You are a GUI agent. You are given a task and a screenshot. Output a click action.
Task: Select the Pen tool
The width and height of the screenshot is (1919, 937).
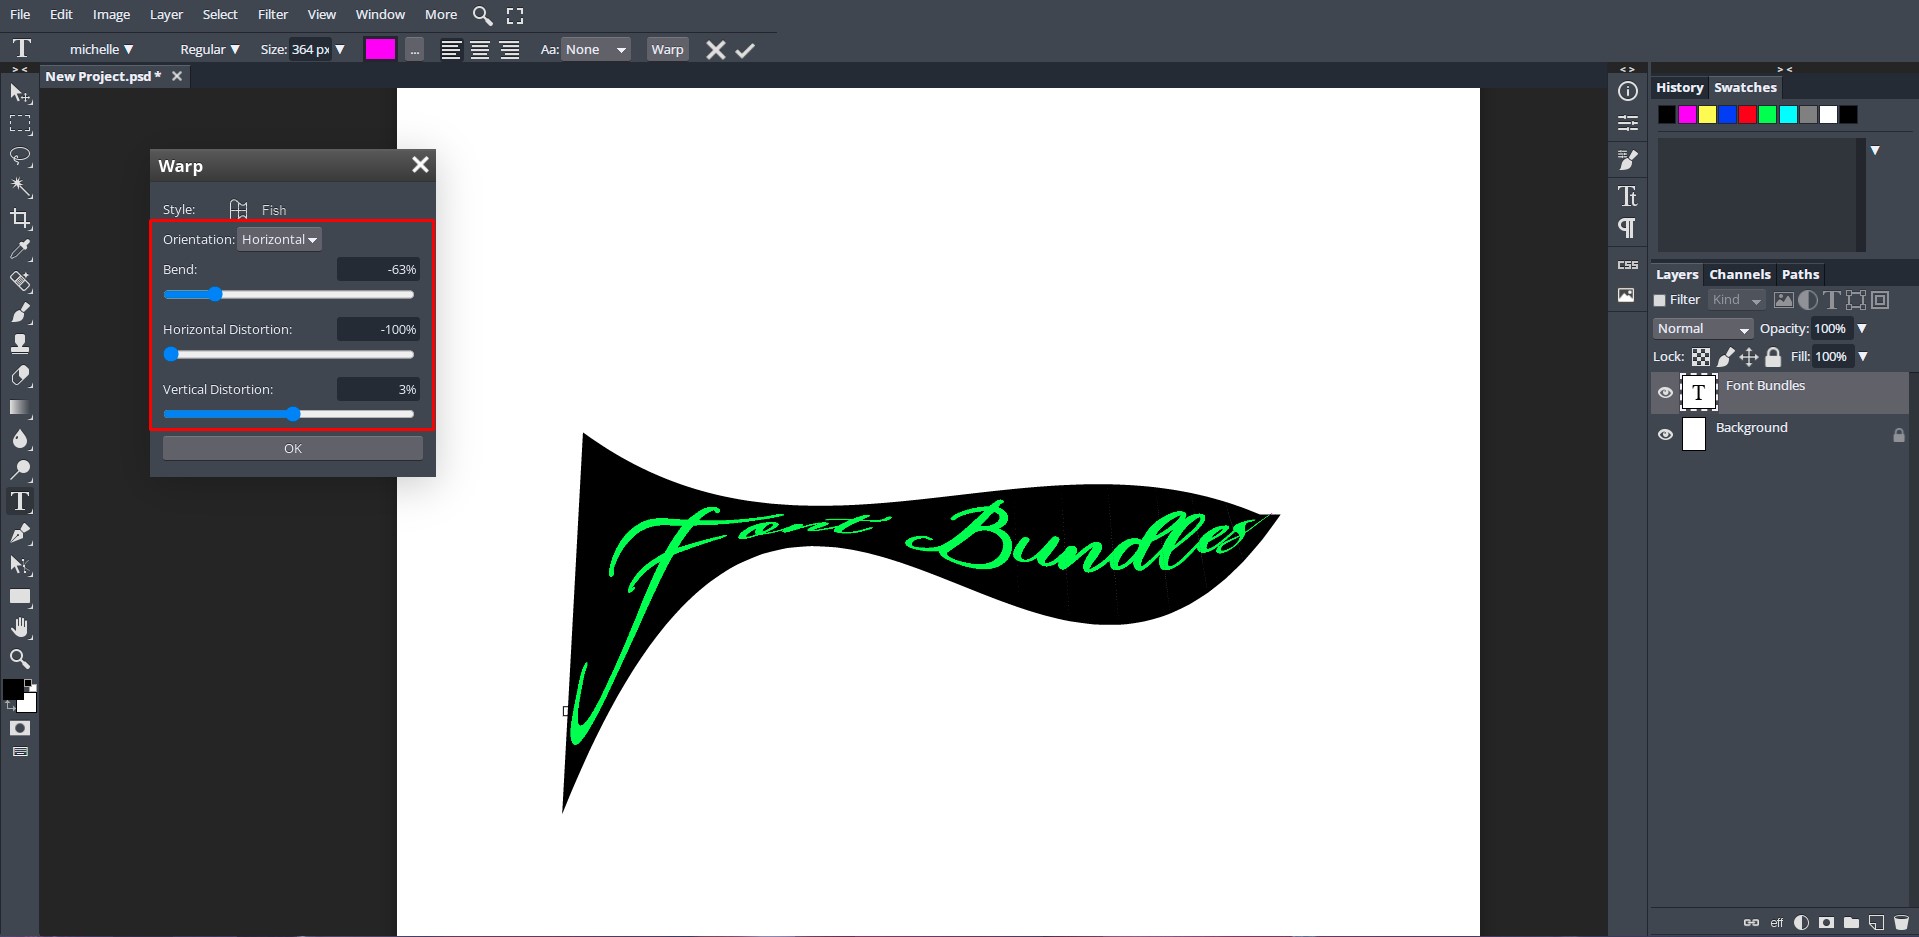coord(20,533)
